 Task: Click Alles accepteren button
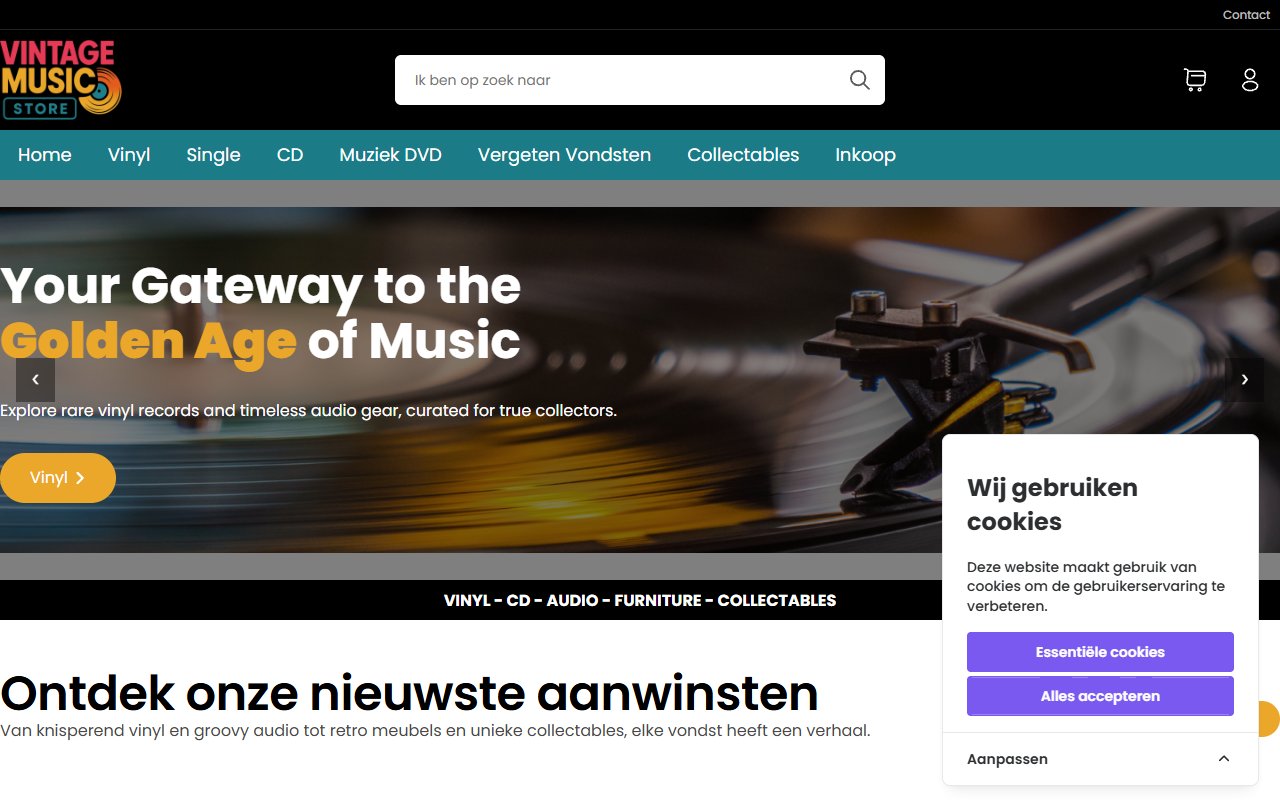1100,696
